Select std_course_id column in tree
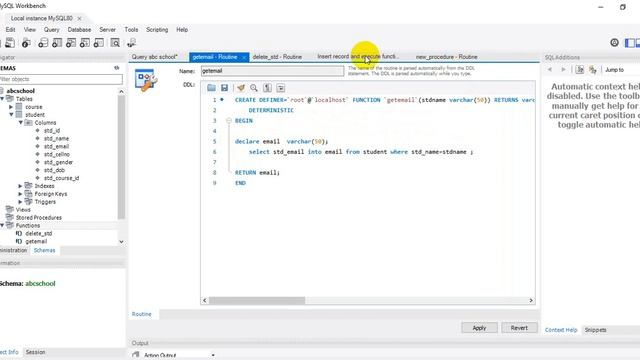 62,178
